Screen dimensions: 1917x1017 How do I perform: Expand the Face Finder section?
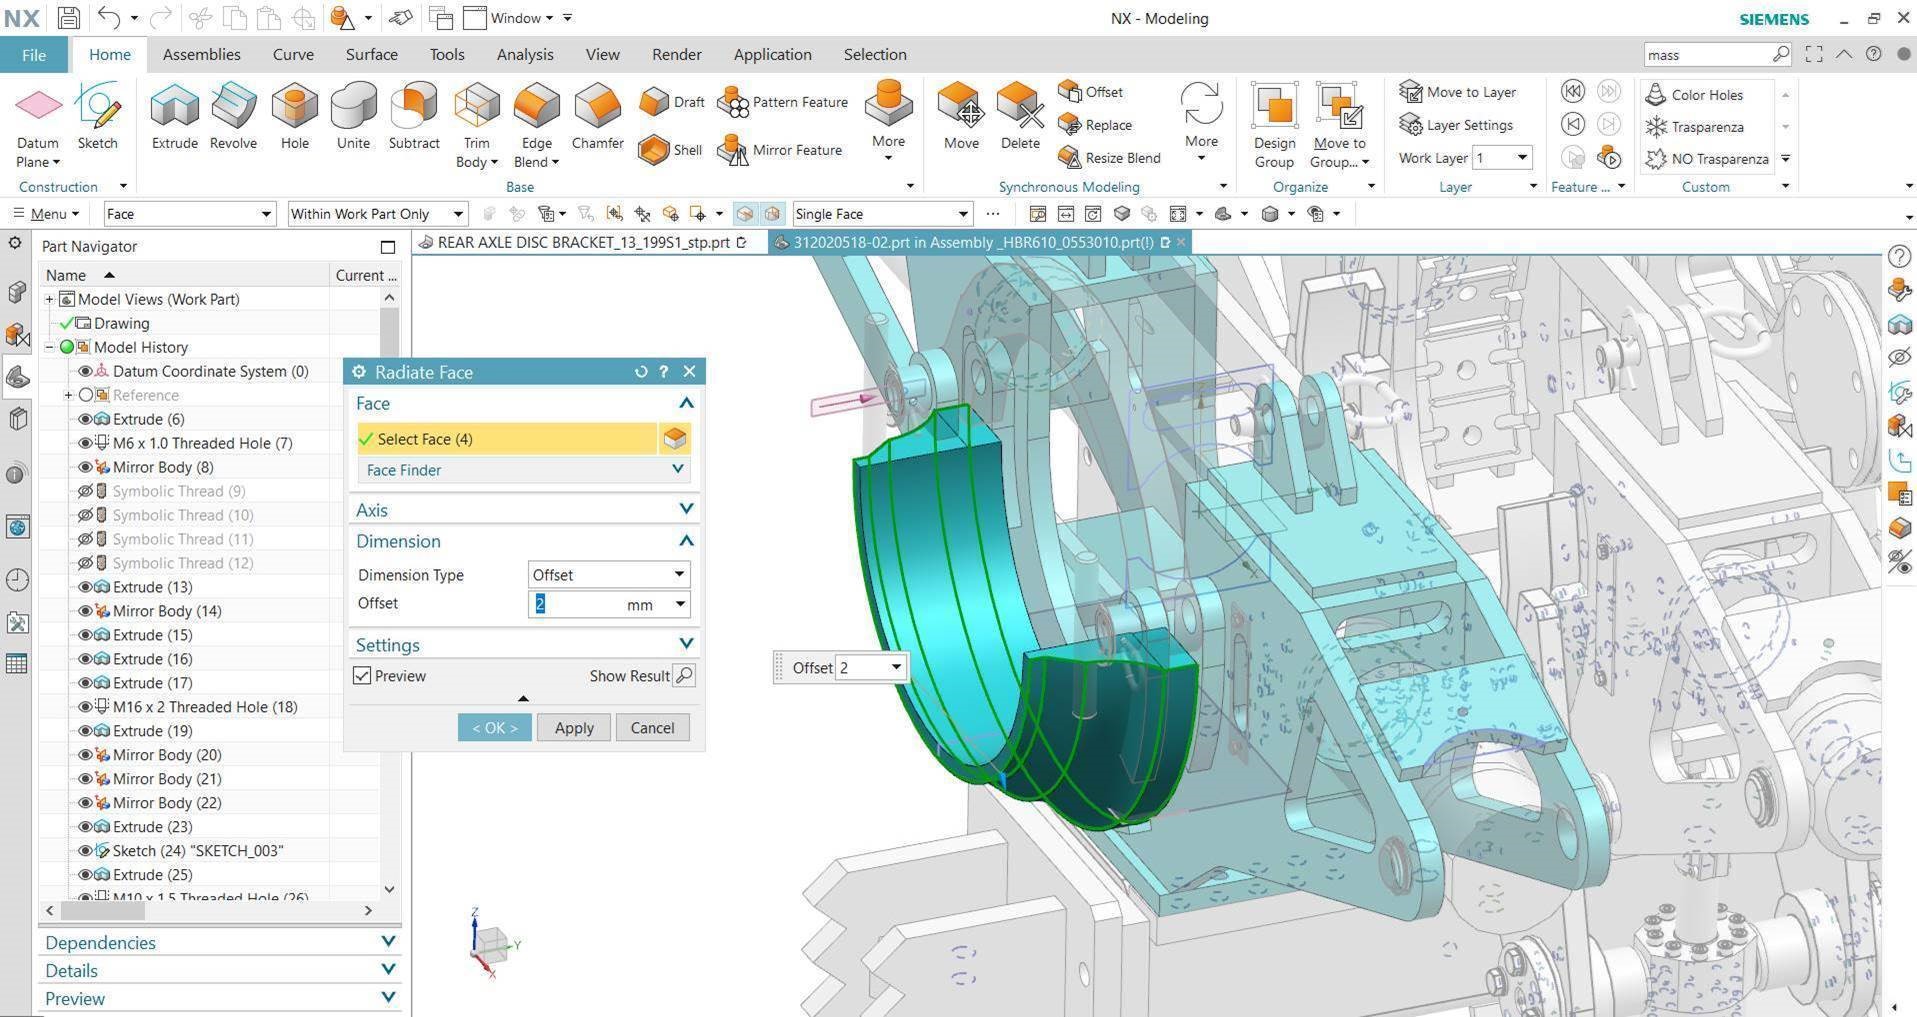(x=677, y=470)
